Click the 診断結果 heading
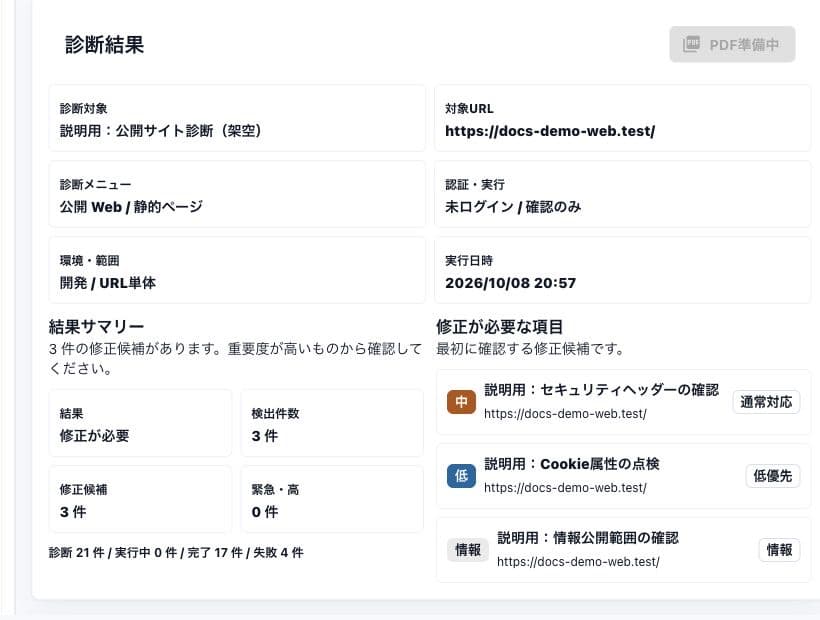 click(105, 45)
